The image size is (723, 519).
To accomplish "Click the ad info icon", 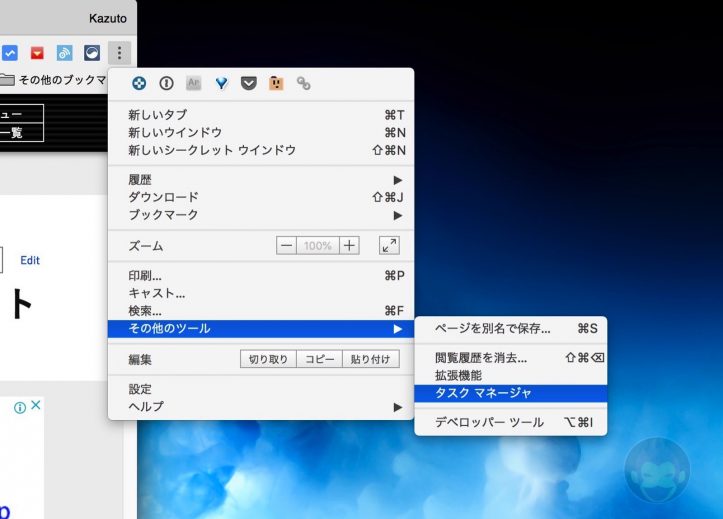I will 20,407.
